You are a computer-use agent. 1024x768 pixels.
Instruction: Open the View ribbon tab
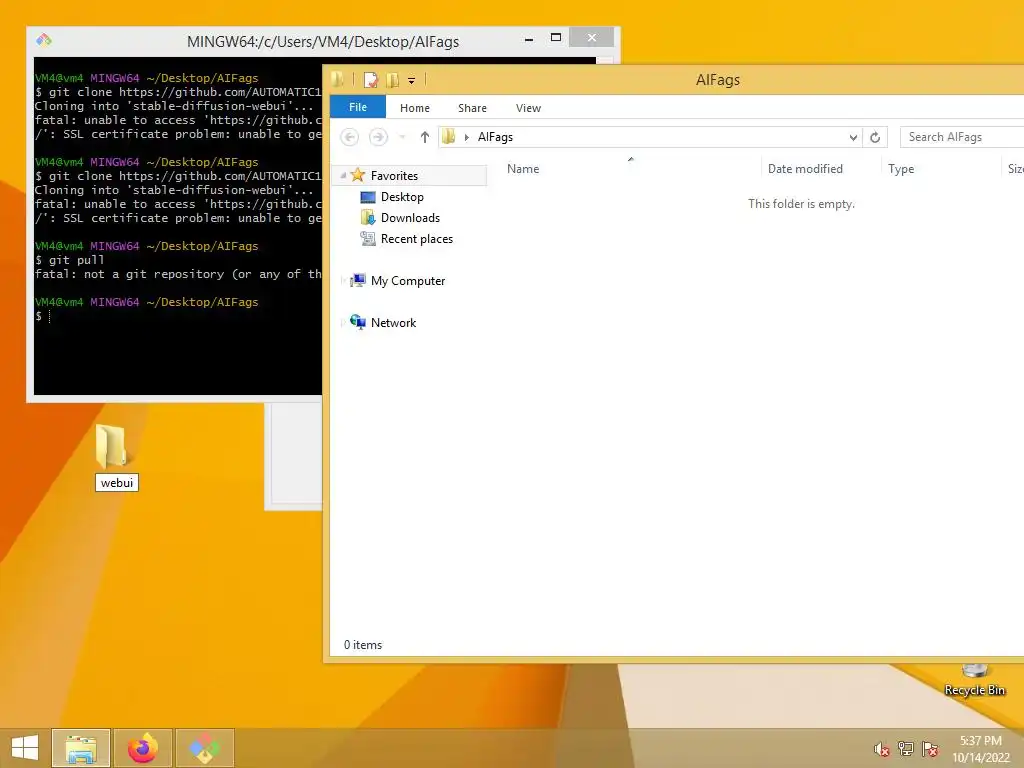(528, 108)
